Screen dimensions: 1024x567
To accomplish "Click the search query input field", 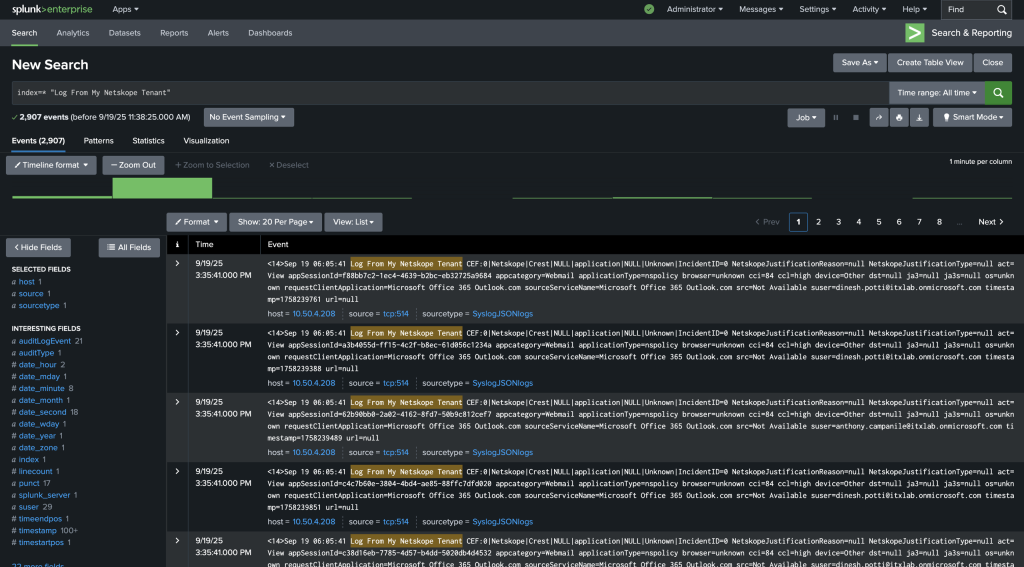I will point(450,93).
